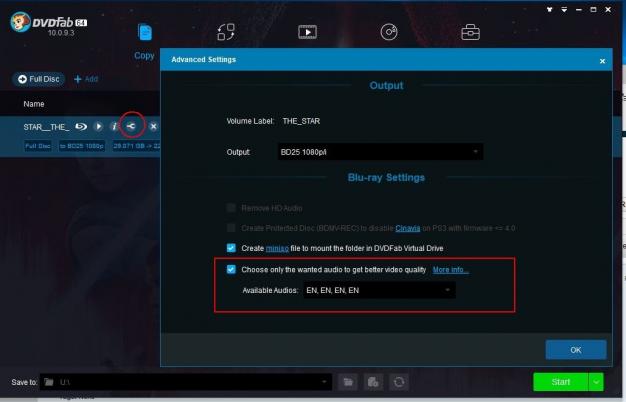
Task: Click the green Start button
Action: click(x=561, y=382)
